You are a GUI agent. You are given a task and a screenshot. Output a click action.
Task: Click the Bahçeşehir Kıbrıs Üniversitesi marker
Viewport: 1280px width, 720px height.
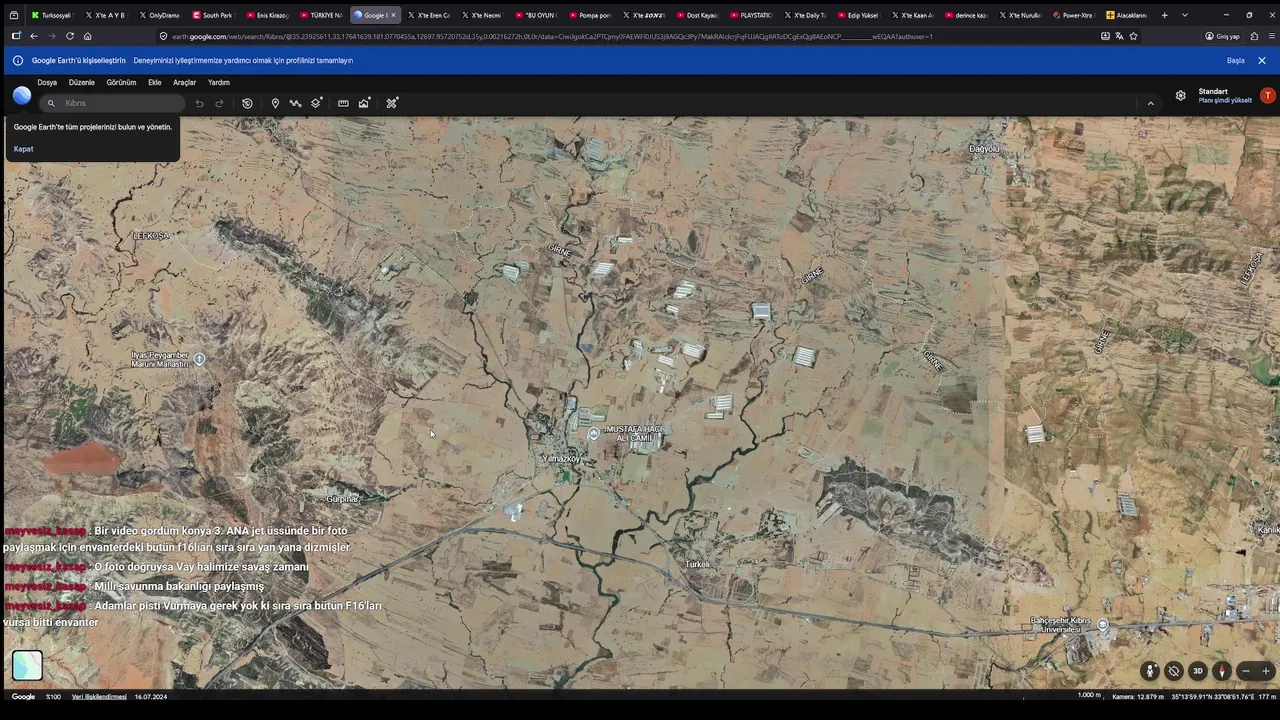pos(1102,624)
